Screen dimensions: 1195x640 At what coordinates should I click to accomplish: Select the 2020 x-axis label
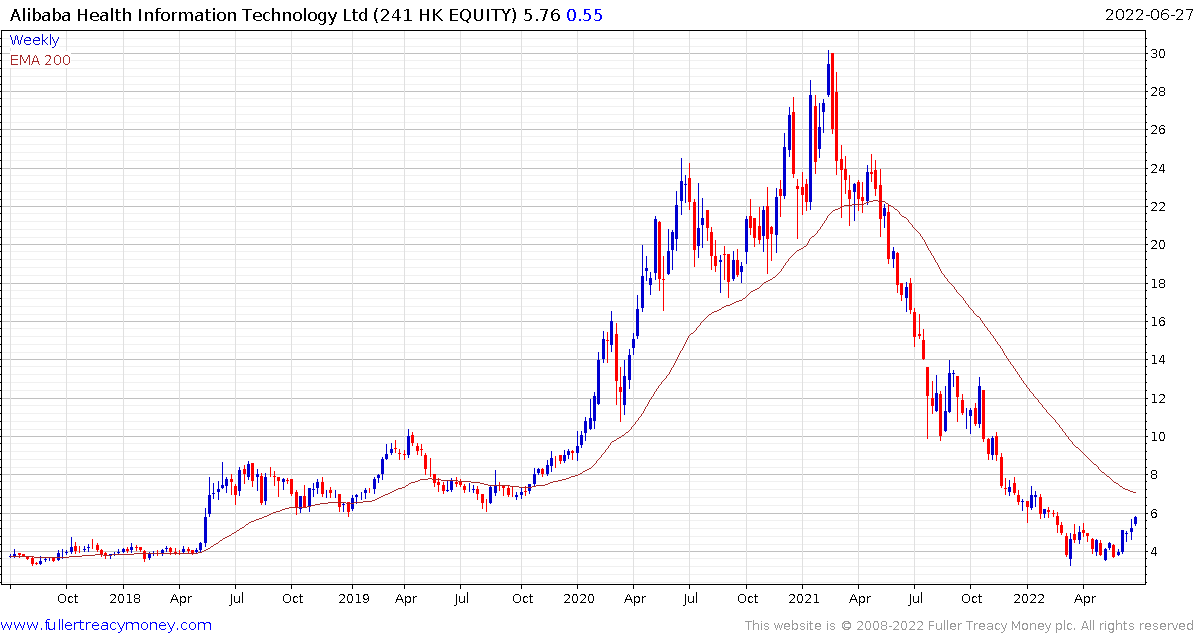point(578,598)
